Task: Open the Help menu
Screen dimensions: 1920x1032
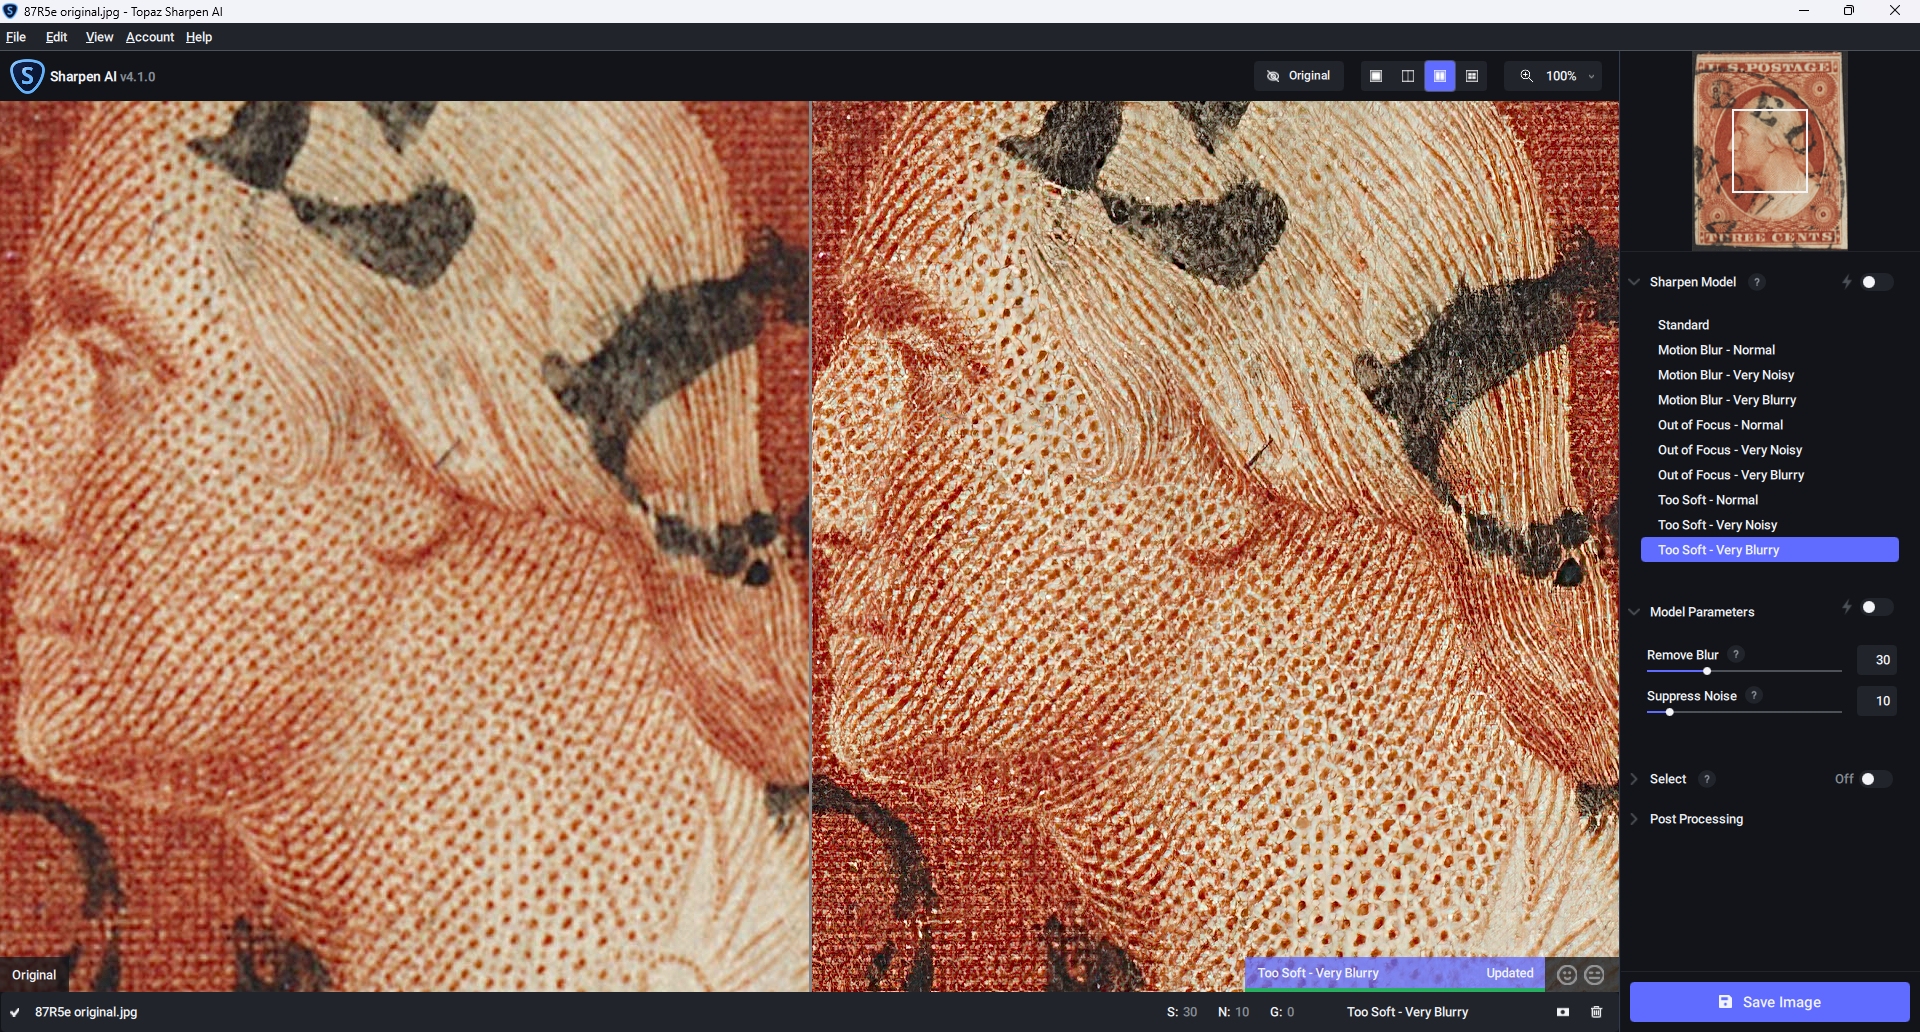Action: 199,37
